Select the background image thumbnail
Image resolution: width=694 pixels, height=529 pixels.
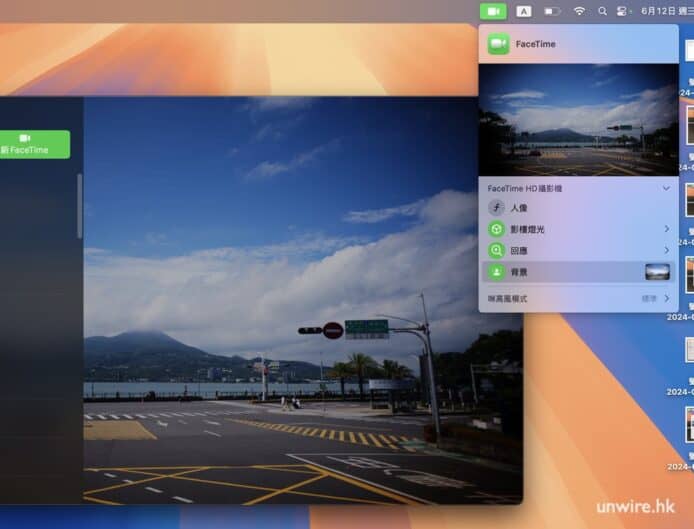[x=657, y=272]
